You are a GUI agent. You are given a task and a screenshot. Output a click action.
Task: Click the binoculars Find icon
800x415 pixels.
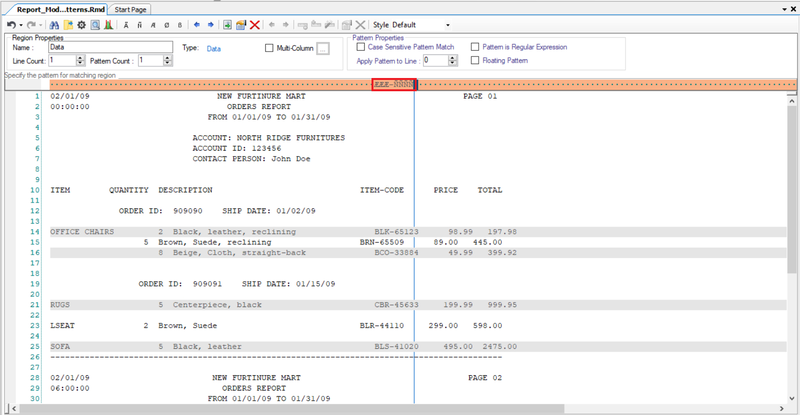pyautogui.click(x=54, y=24)
